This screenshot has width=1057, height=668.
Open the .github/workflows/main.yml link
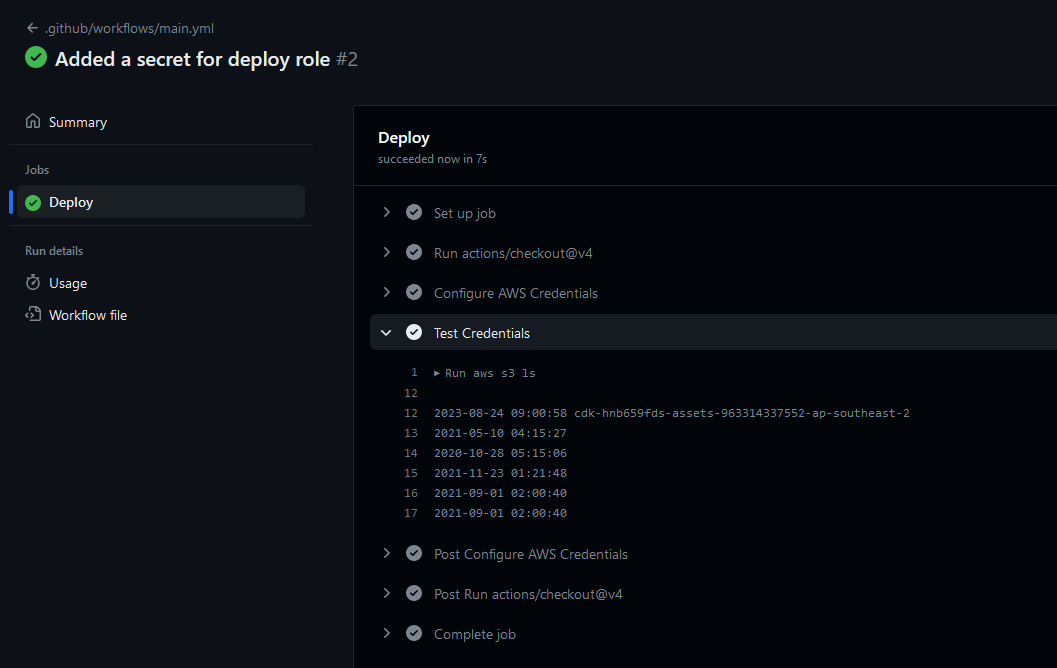click(x=129, y=28)
